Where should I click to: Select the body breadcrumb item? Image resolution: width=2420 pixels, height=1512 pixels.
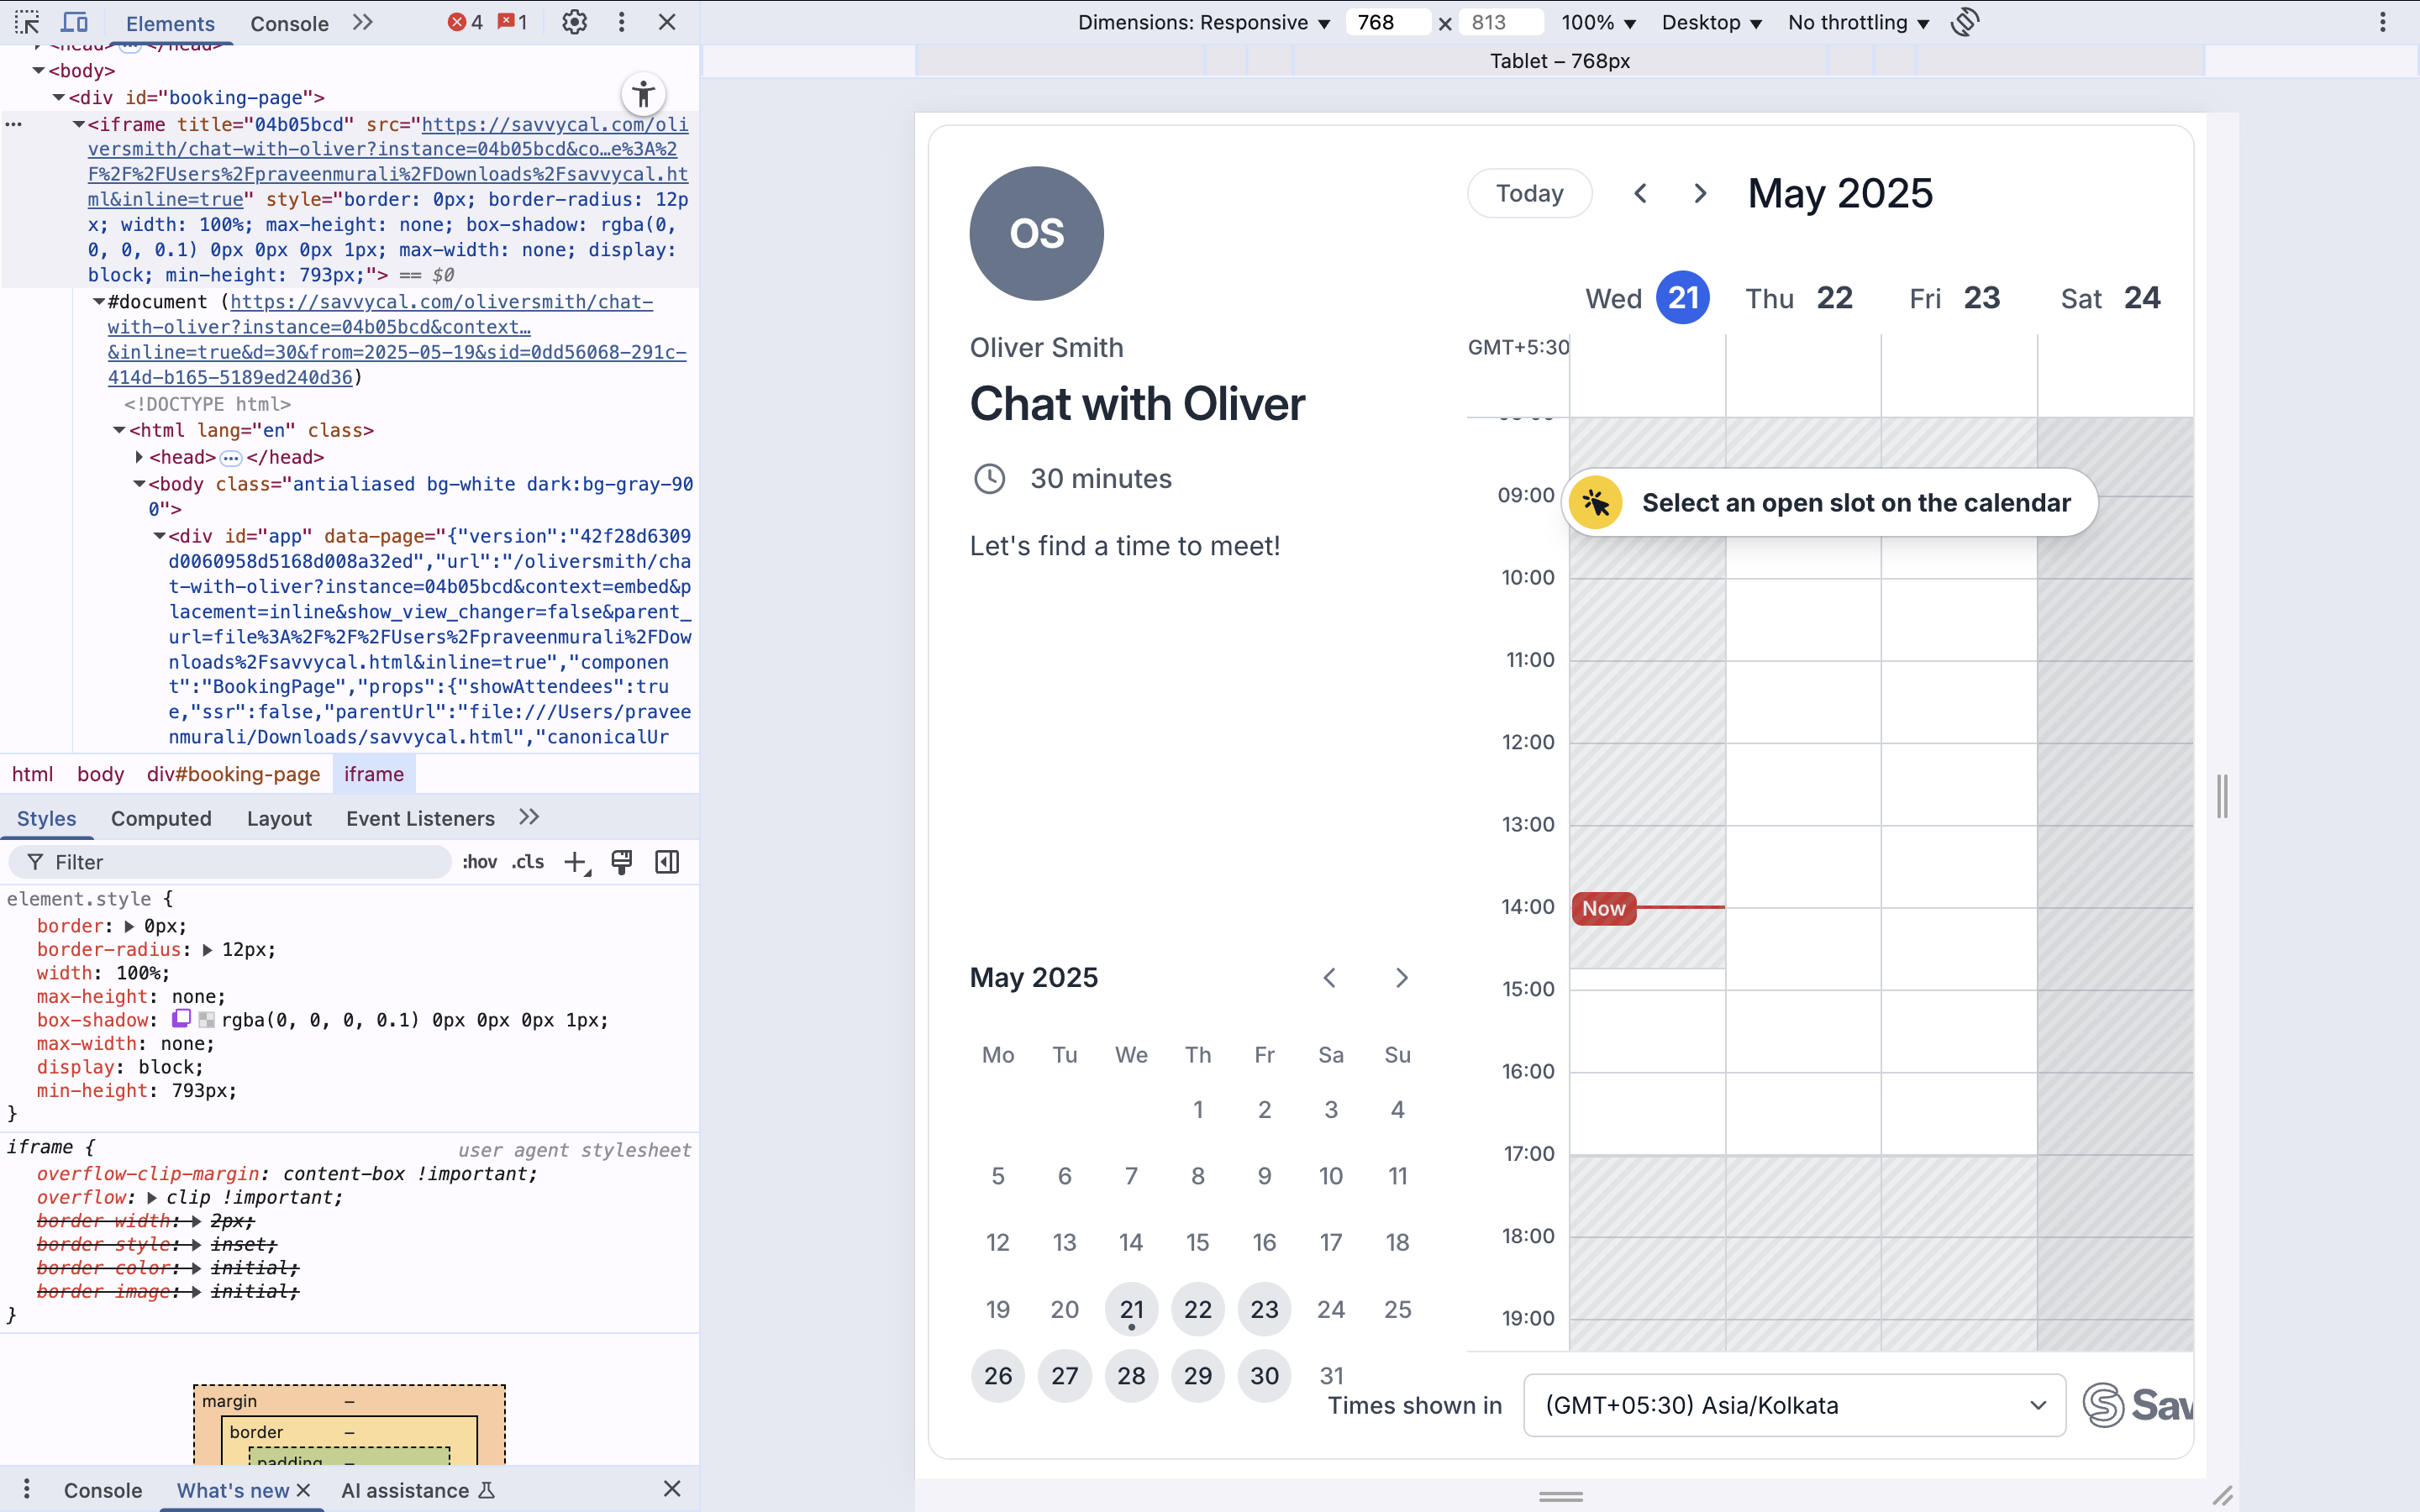(100, 774)
